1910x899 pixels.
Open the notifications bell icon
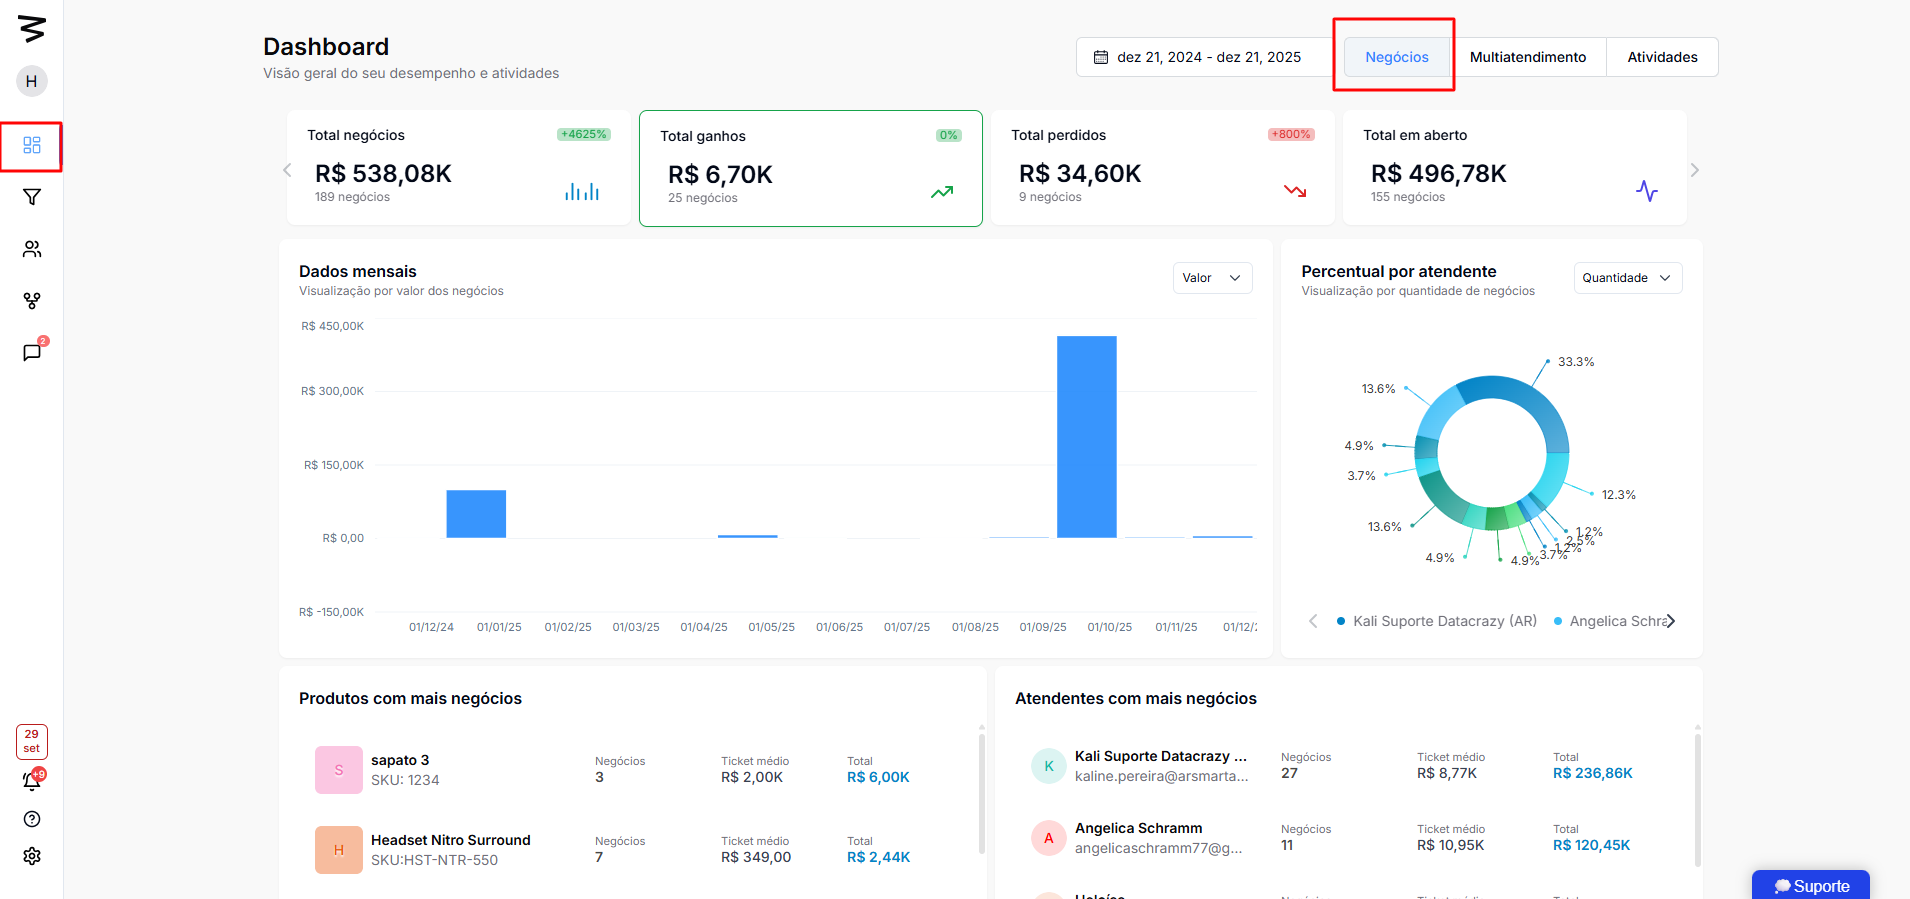pos(32,780)
